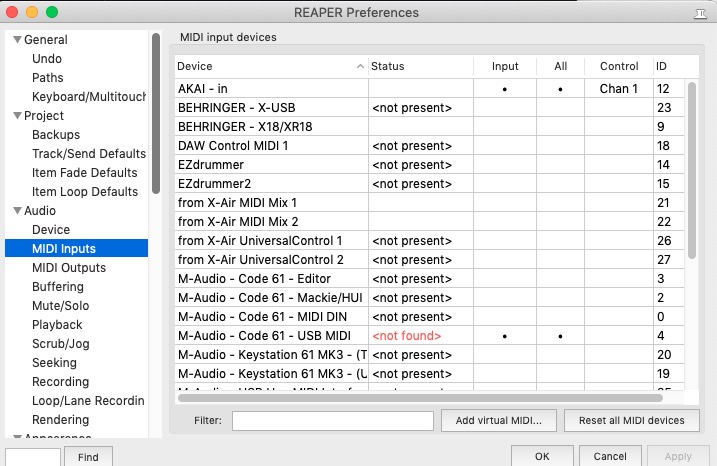
Task: Sort the table by Status column
Action: coord(420,66)
